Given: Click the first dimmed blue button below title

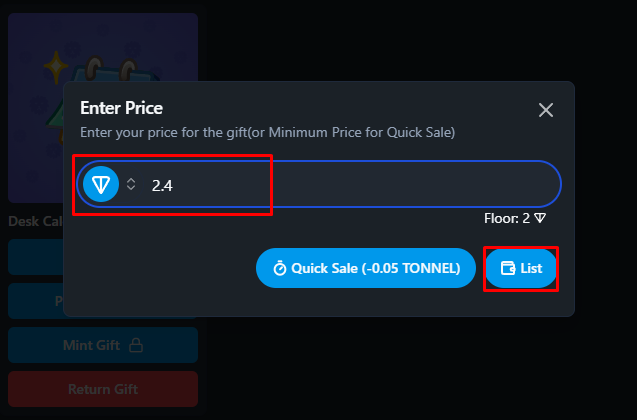Looking at the screenshot, I should click(36, 257).
